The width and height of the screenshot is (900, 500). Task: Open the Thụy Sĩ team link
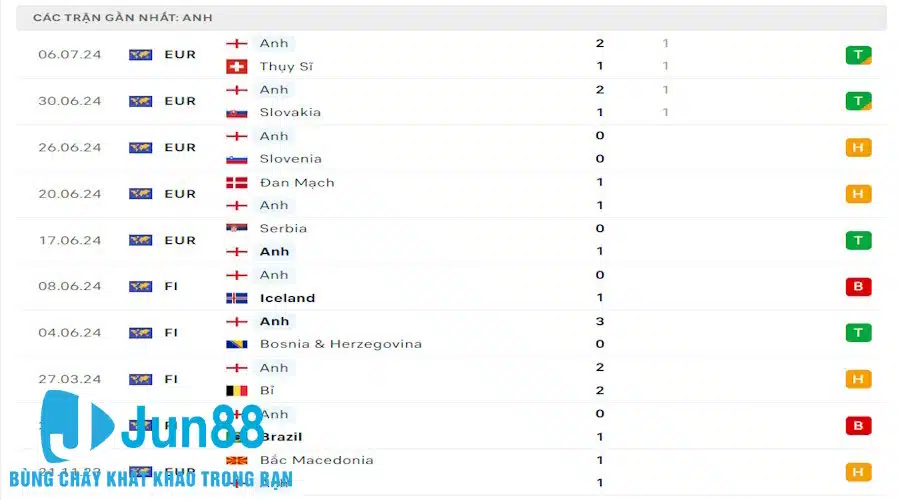(286, 67)
